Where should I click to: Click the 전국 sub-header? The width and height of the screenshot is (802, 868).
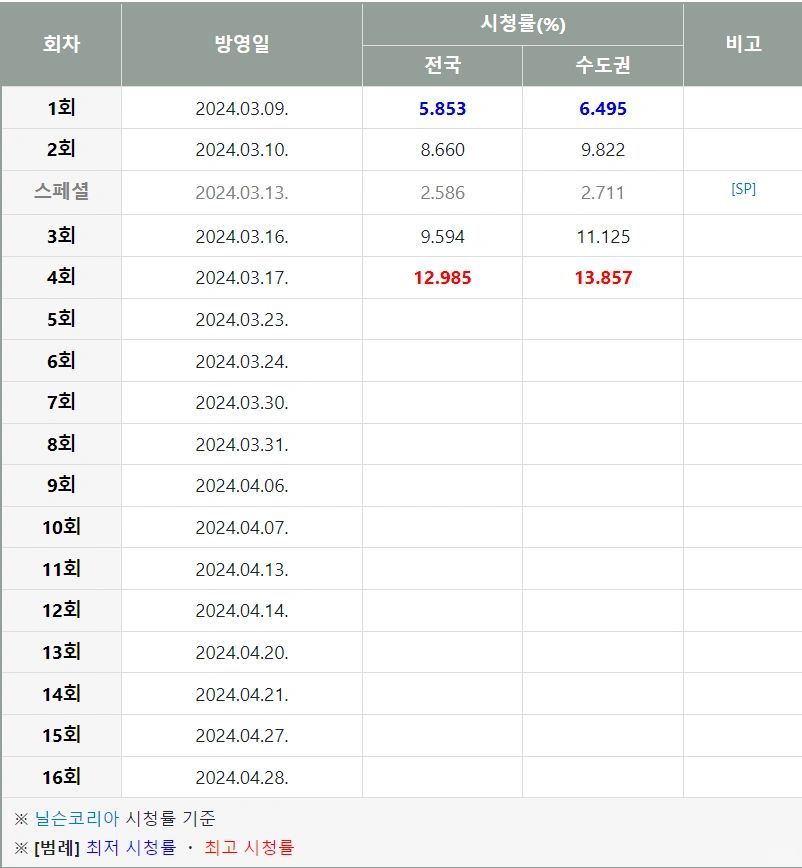[x=442, y=65]
